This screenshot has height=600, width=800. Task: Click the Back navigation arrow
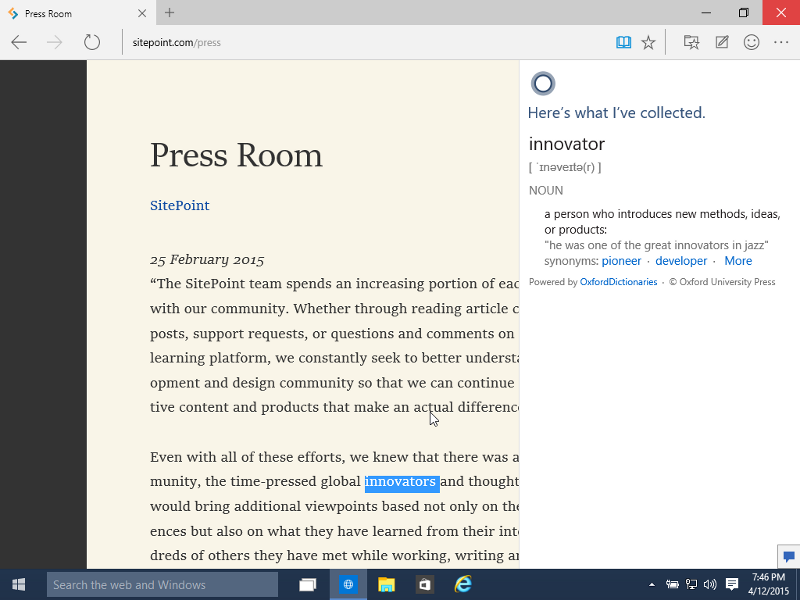tap(19, 42)
